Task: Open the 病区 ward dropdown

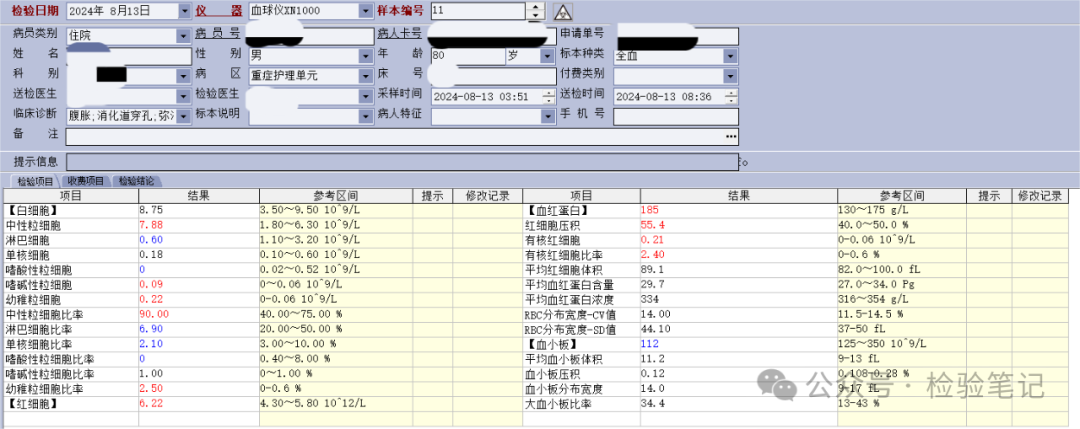Action: [x=366, y=76]
